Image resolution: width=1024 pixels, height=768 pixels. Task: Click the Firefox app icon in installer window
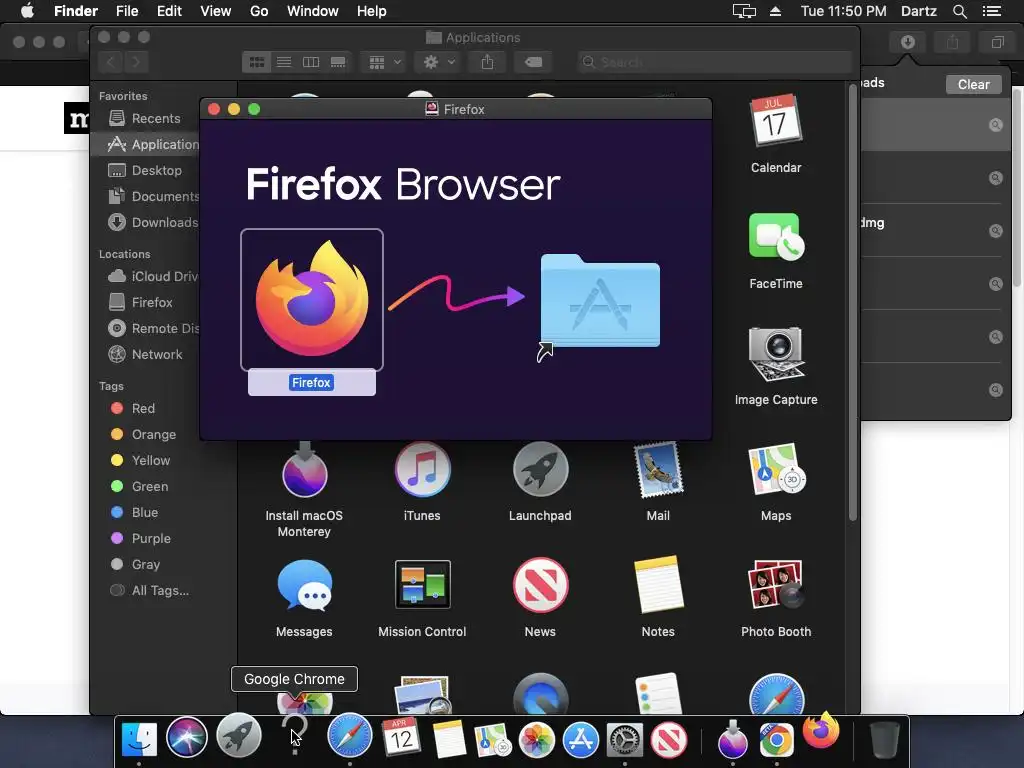tap(312, 299)
